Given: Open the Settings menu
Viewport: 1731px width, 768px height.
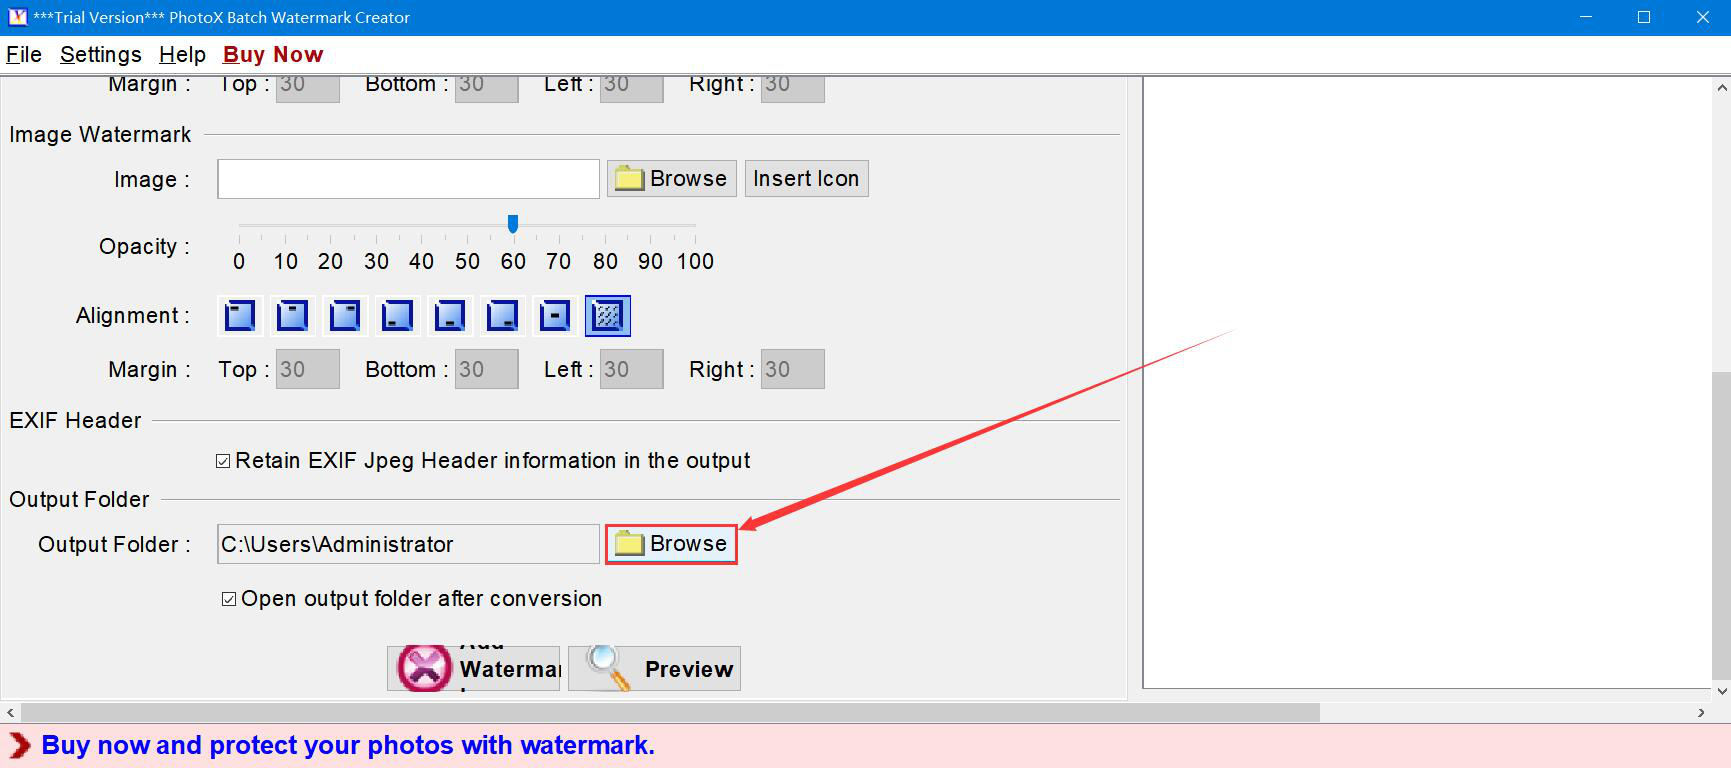Looking at the screenshot, I should (x=101, y=54).
